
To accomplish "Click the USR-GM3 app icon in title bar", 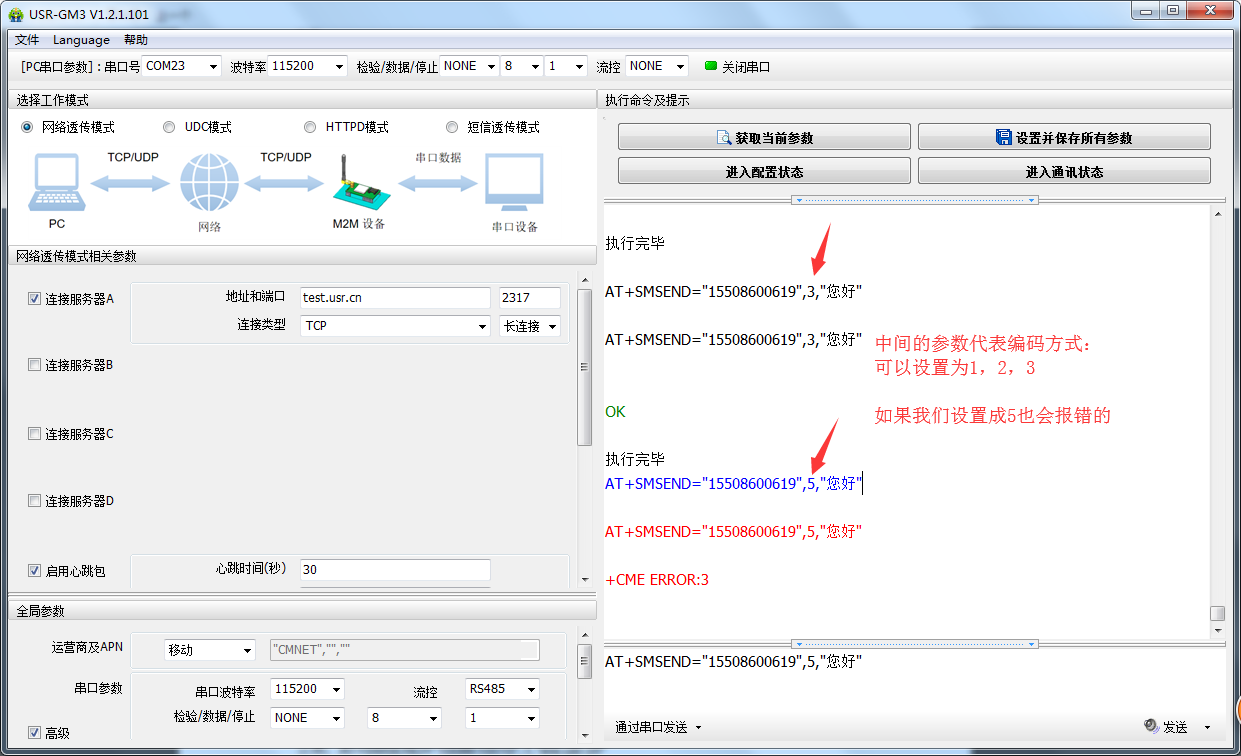I will (x=15, y=14).
